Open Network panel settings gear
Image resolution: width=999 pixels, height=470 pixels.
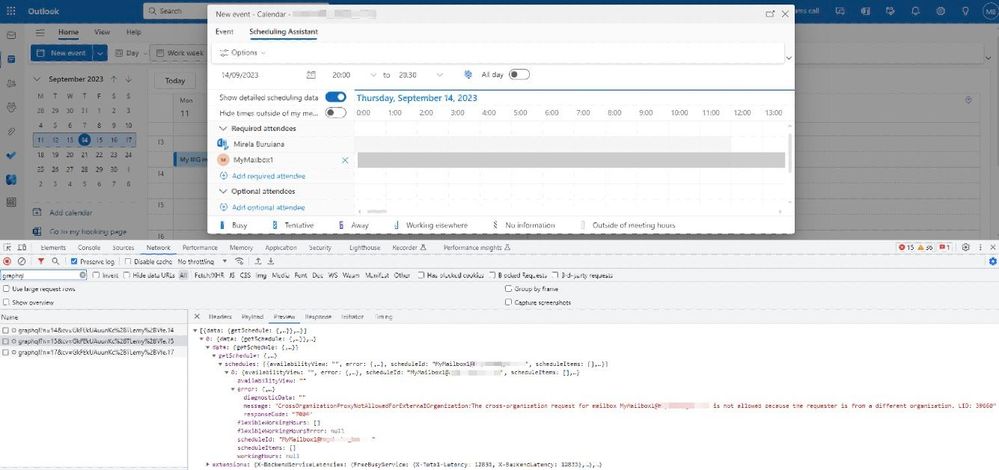pos(992,261)
